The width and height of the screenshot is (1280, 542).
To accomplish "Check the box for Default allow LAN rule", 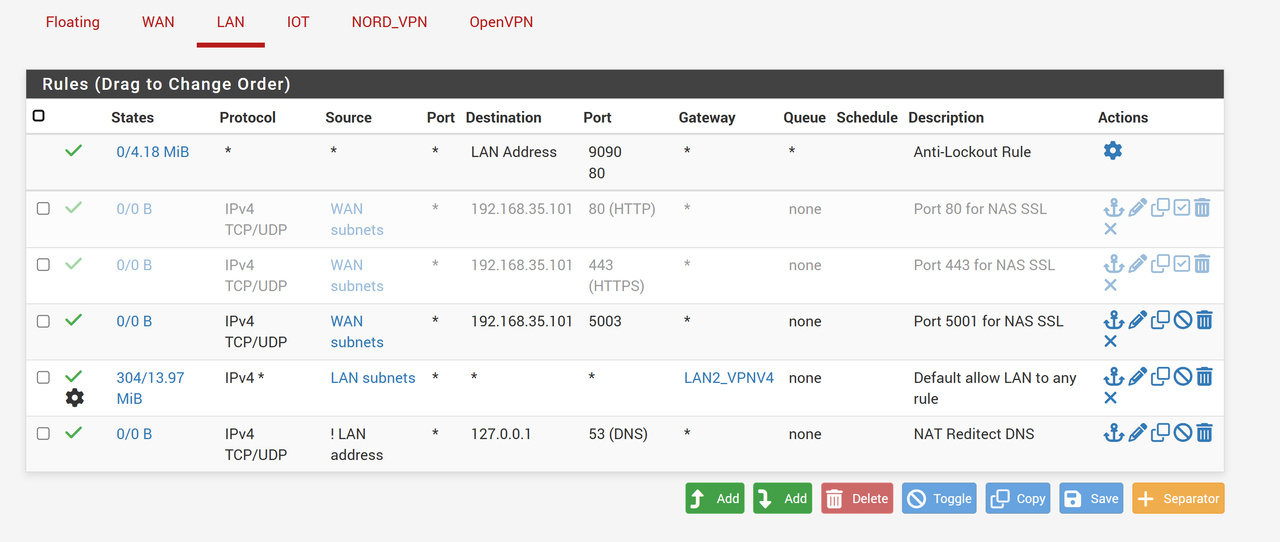I will (43, 378).
